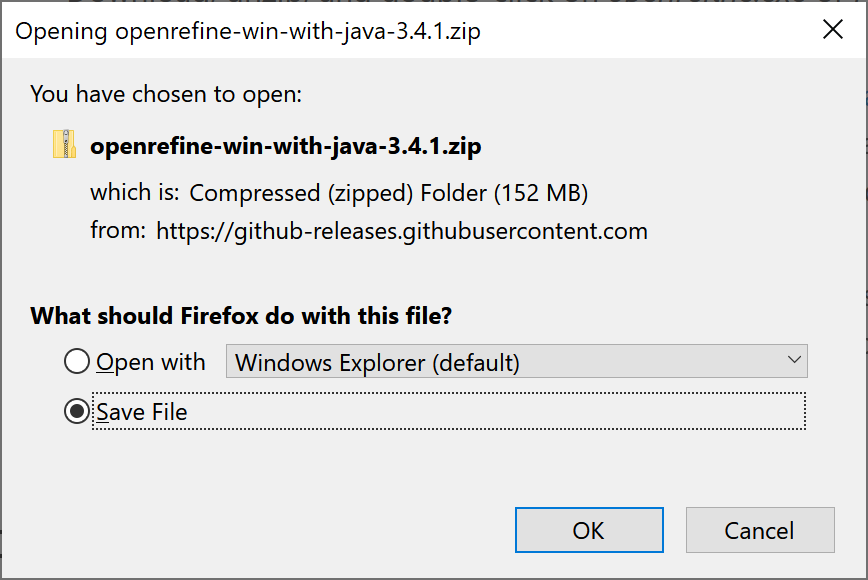
Task: Click the yellow compressed folder icon
Action: point(63,144)
